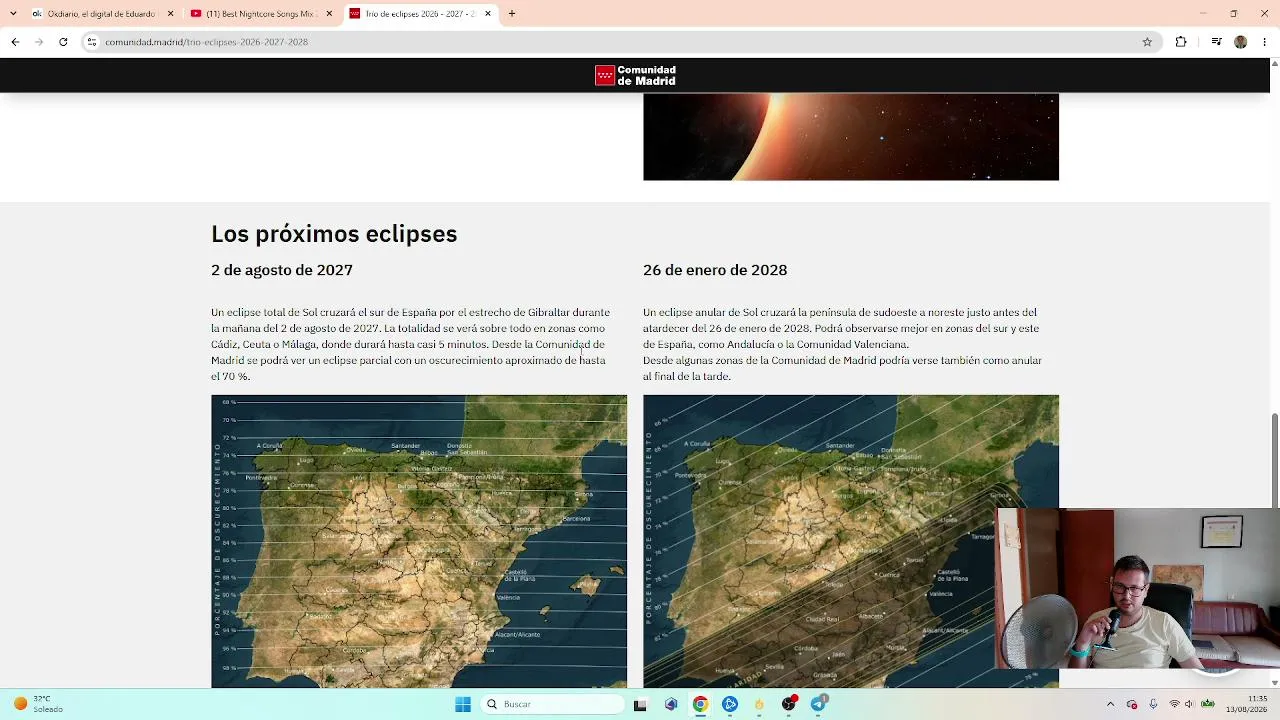
Task: Click the microphone tray icon
Action: click(x=1153, y=704)
